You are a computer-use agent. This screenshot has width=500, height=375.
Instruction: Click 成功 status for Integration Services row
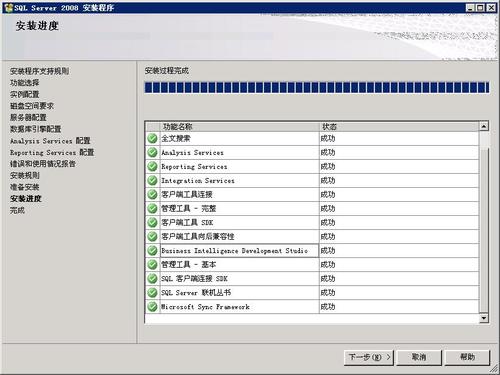328,181
